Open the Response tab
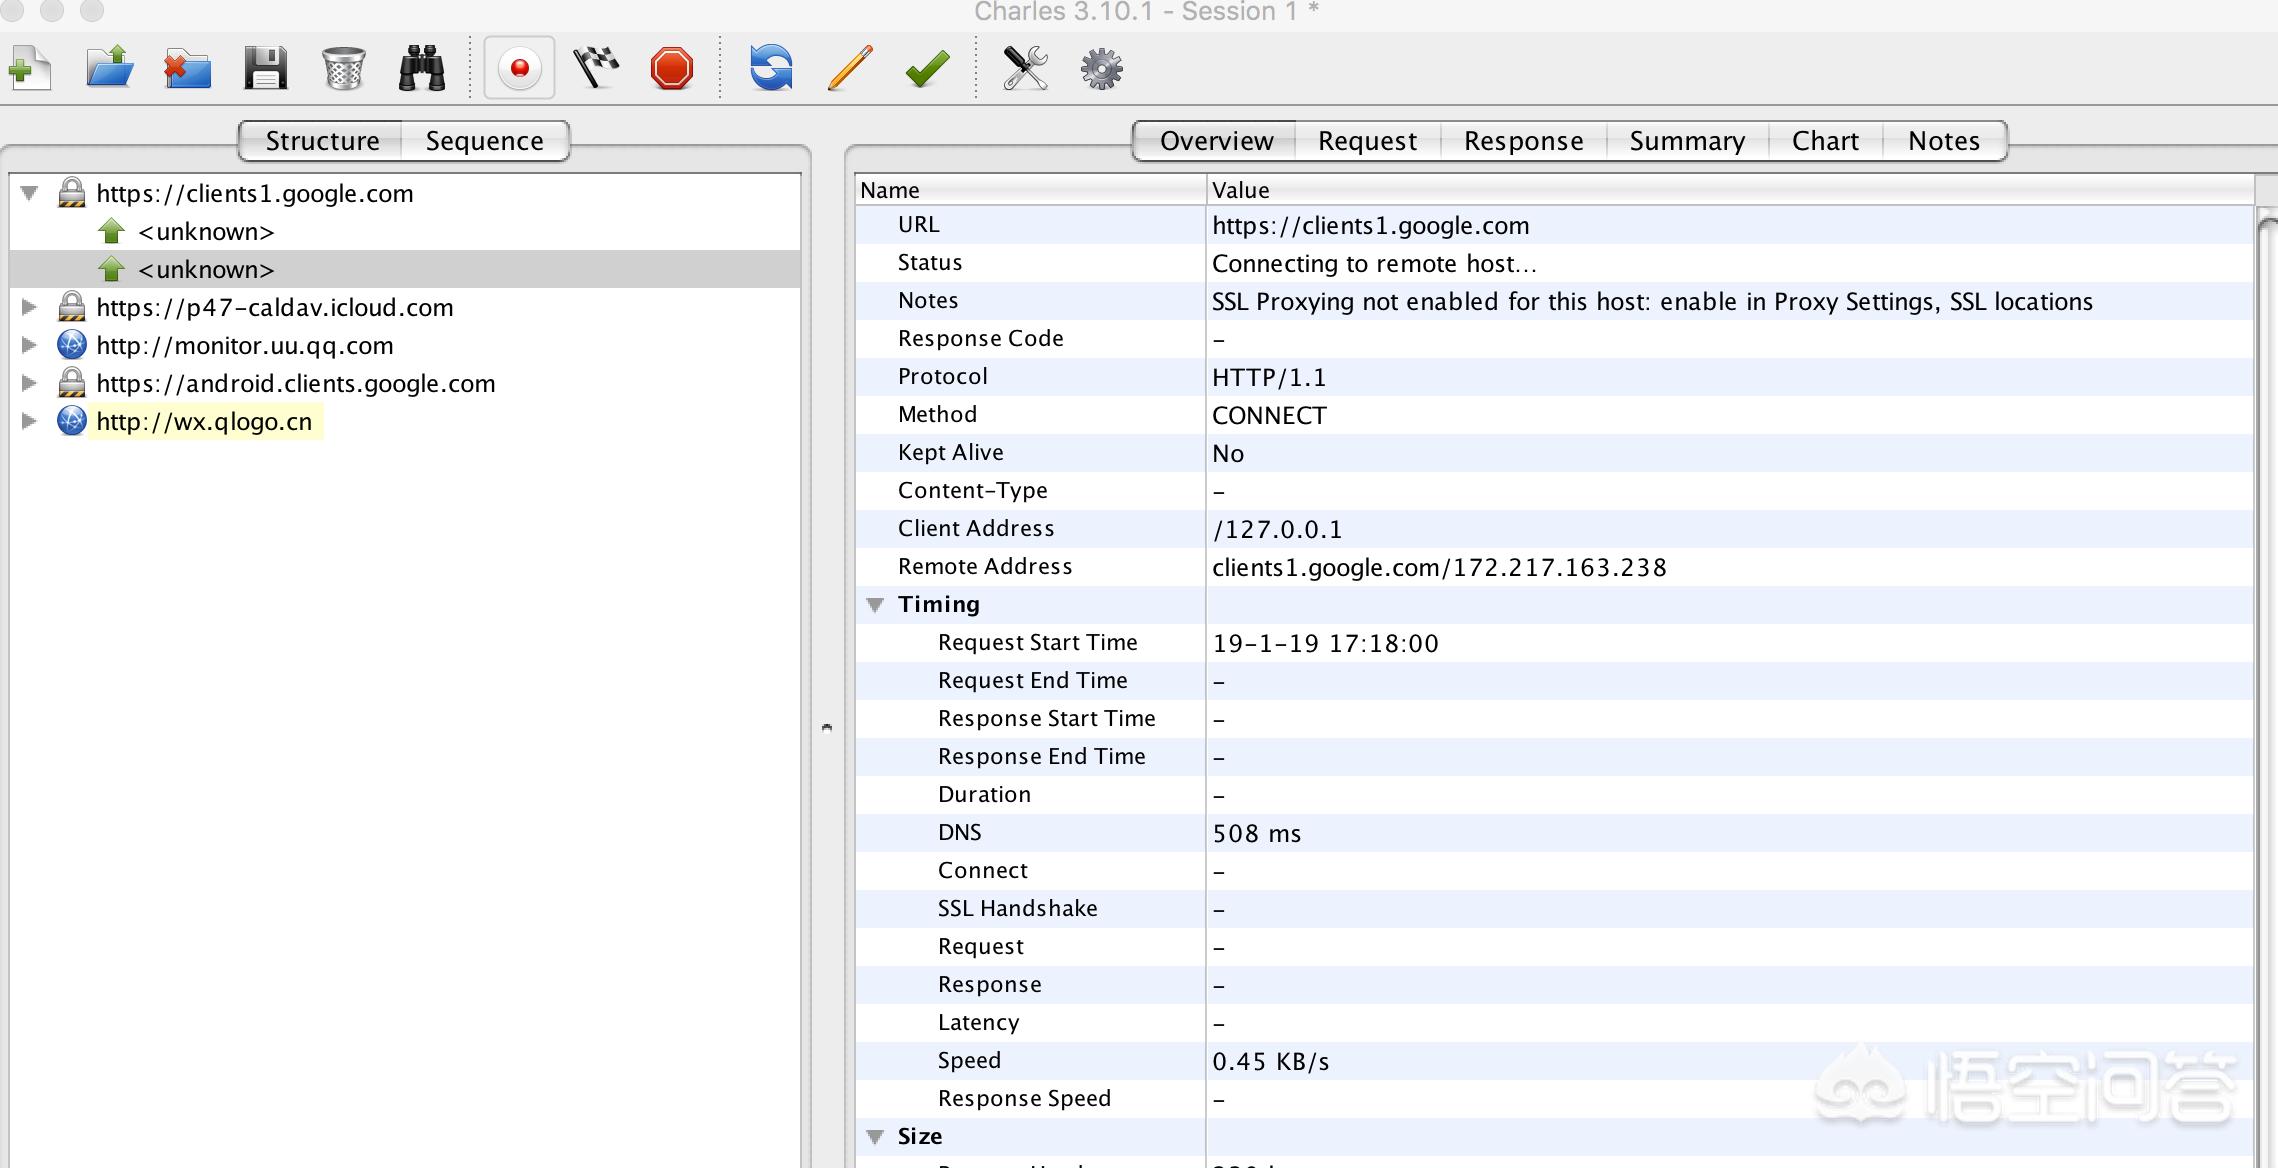 (x=1523, y=141)
